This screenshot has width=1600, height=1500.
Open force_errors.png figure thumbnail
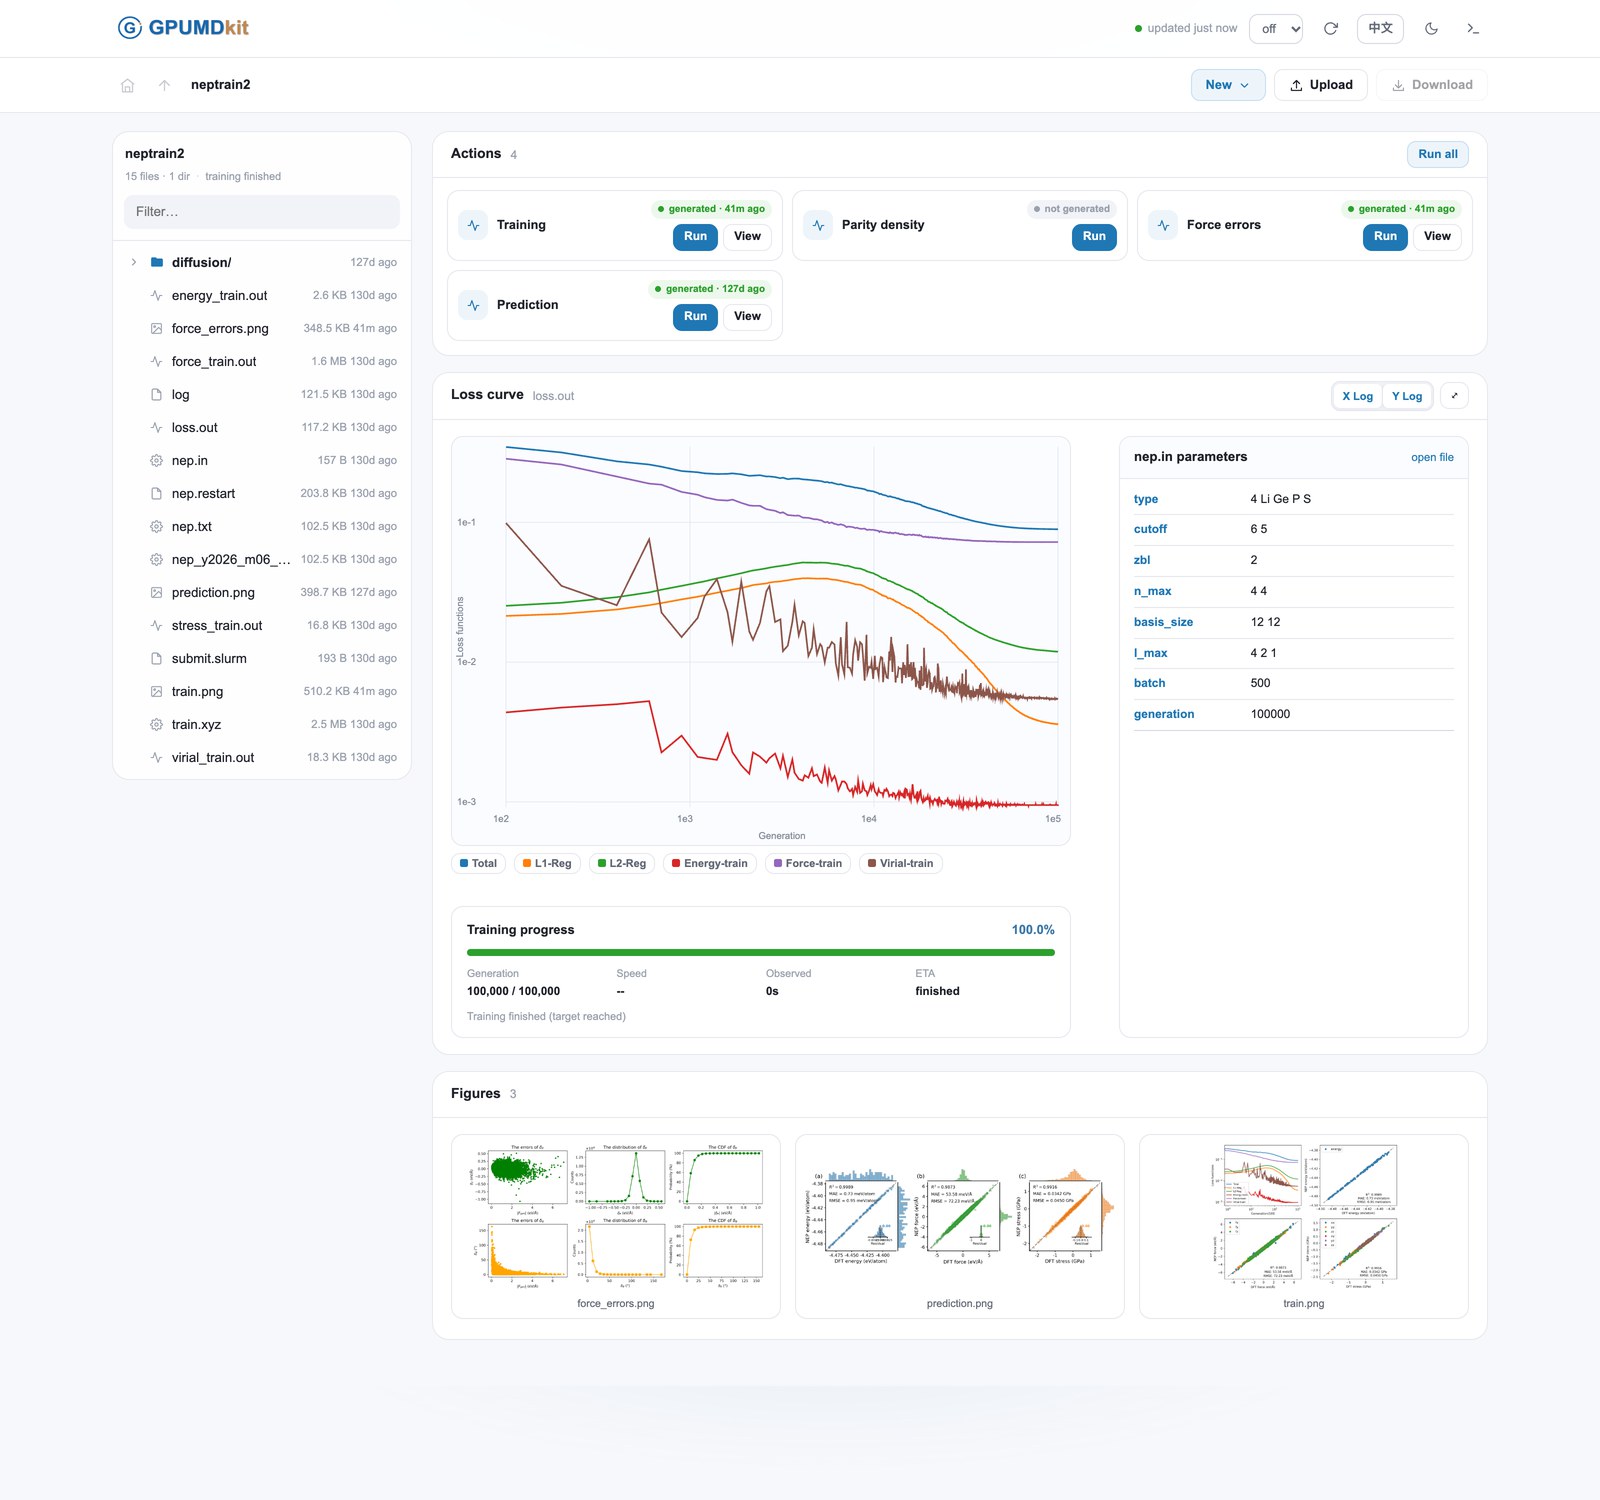[616, 1226]
